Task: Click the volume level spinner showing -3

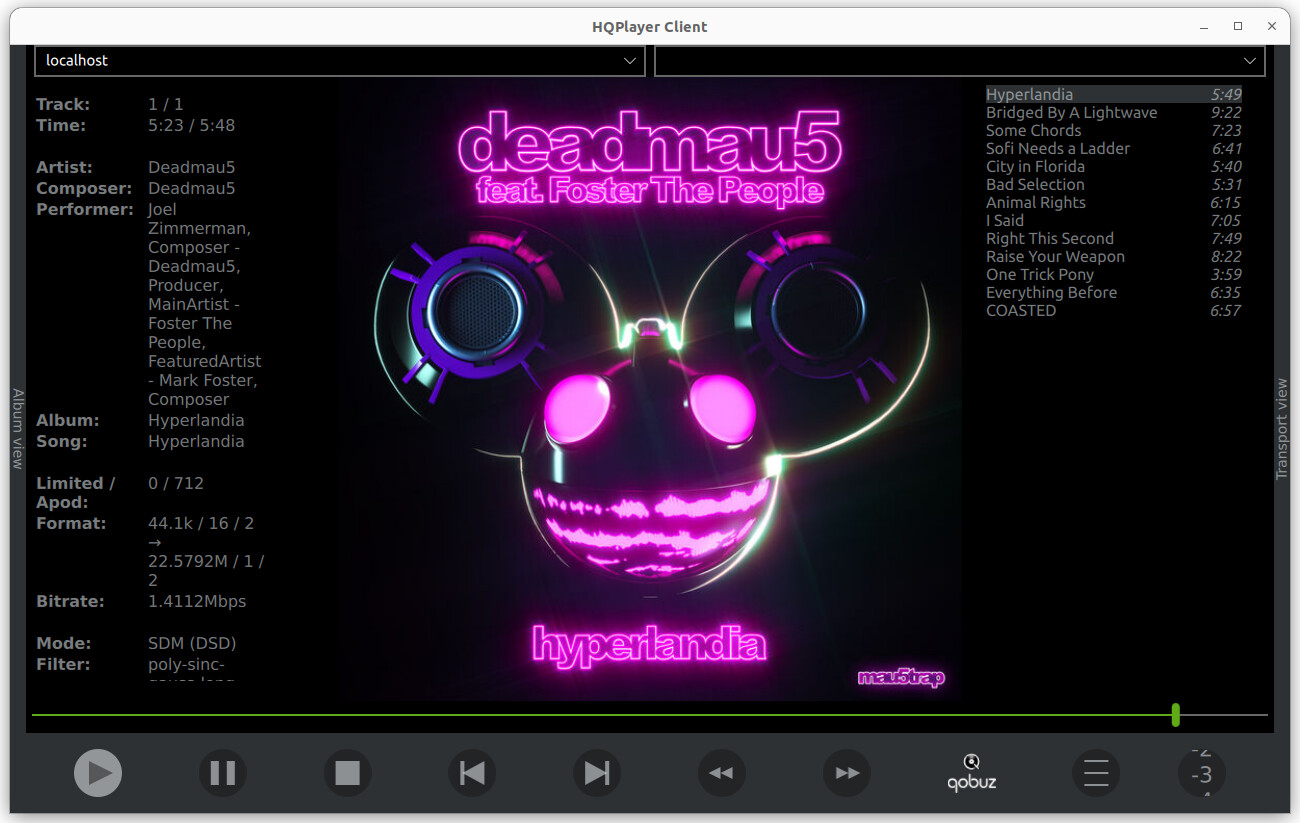Action: pyautogui.click(x=1202, y=774)
